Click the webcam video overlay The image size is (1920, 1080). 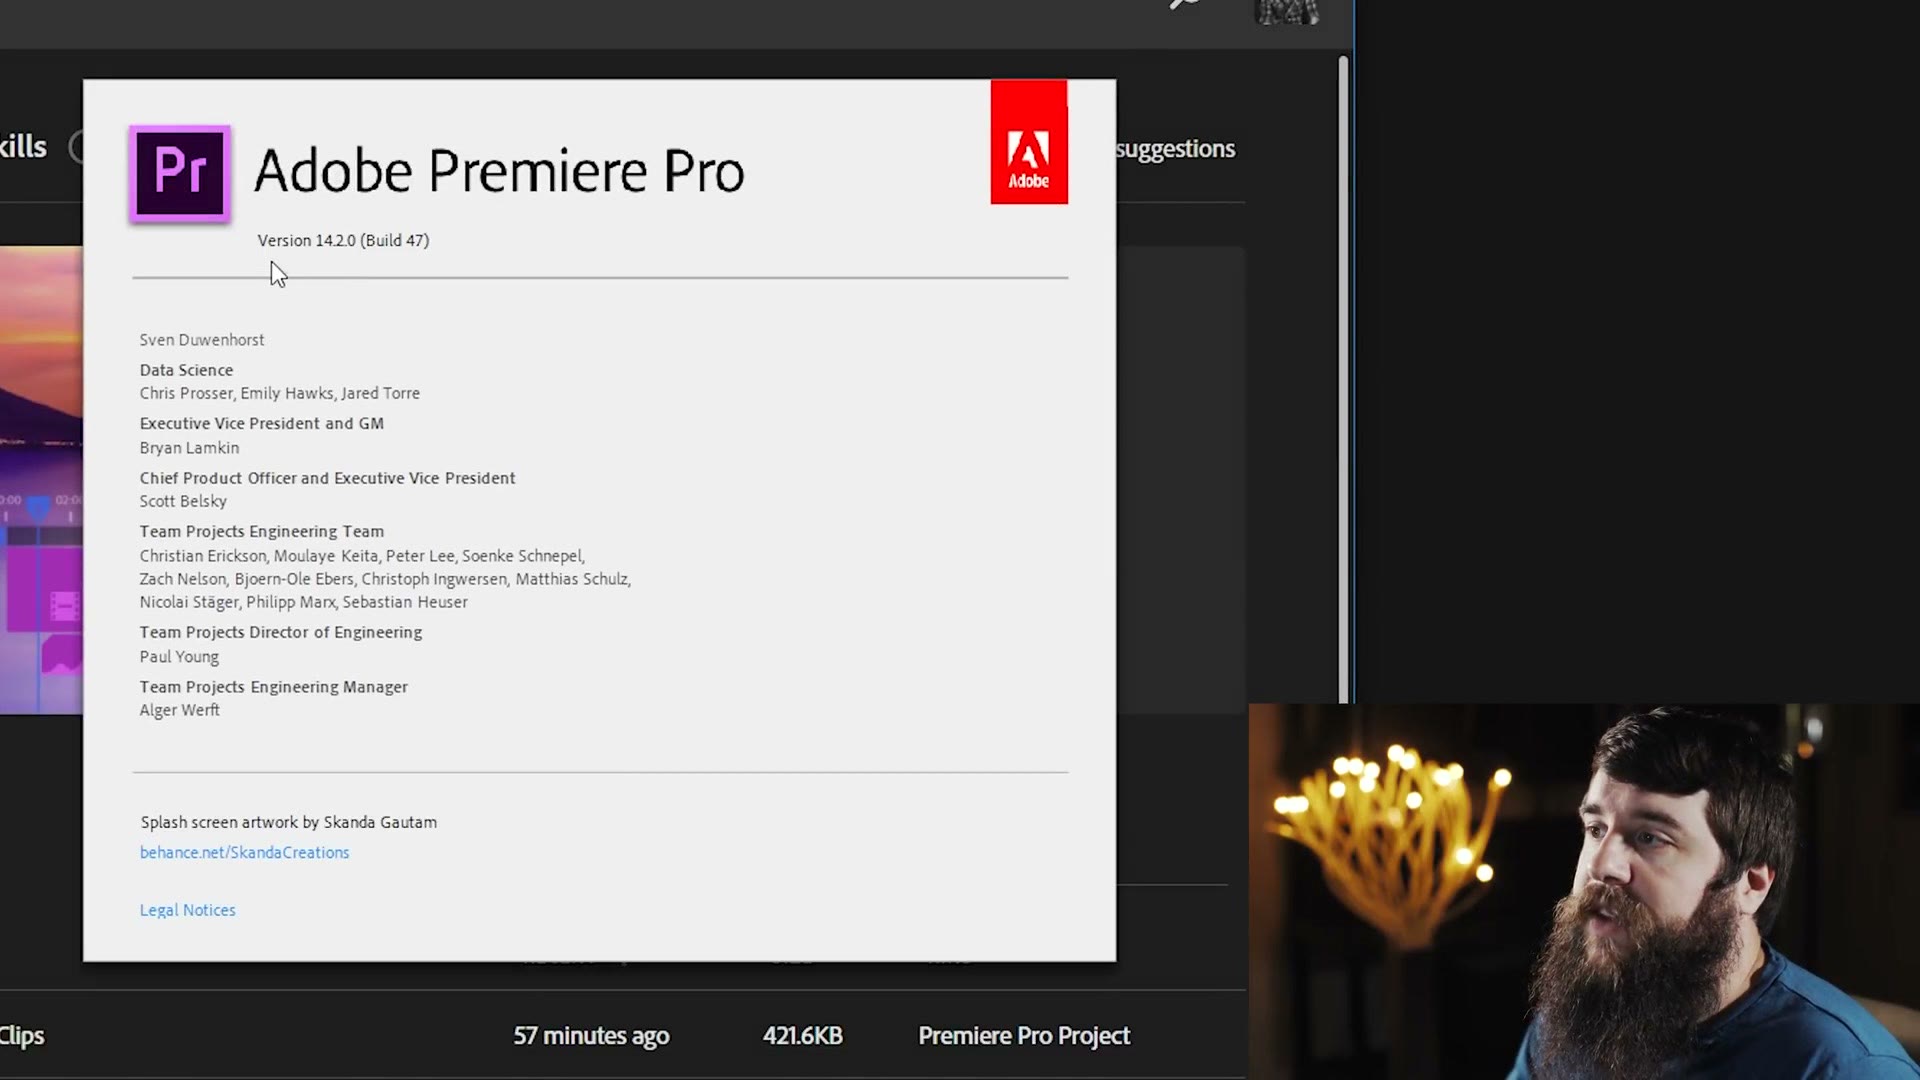point(1584,892)
